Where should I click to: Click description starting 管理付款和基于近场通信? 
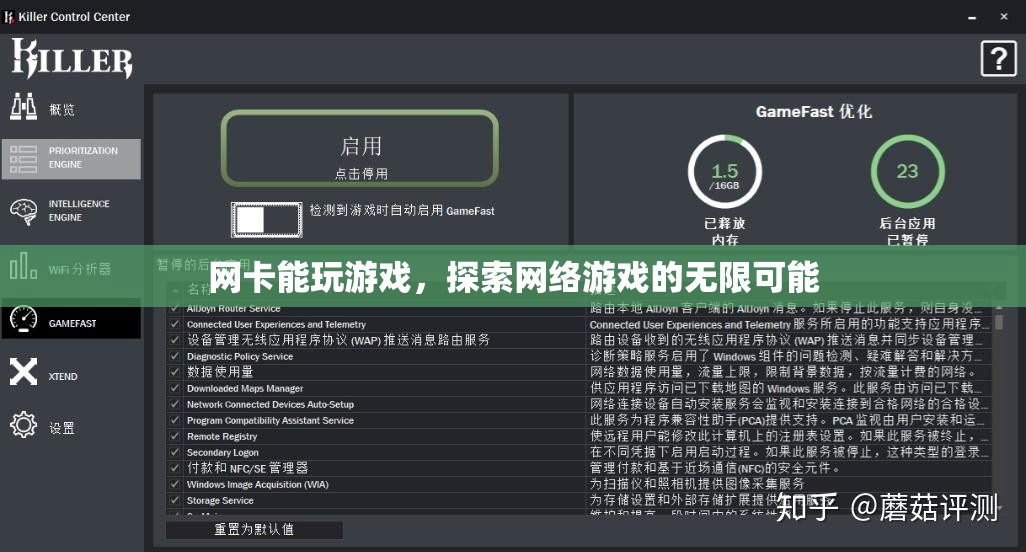(715, 468)
